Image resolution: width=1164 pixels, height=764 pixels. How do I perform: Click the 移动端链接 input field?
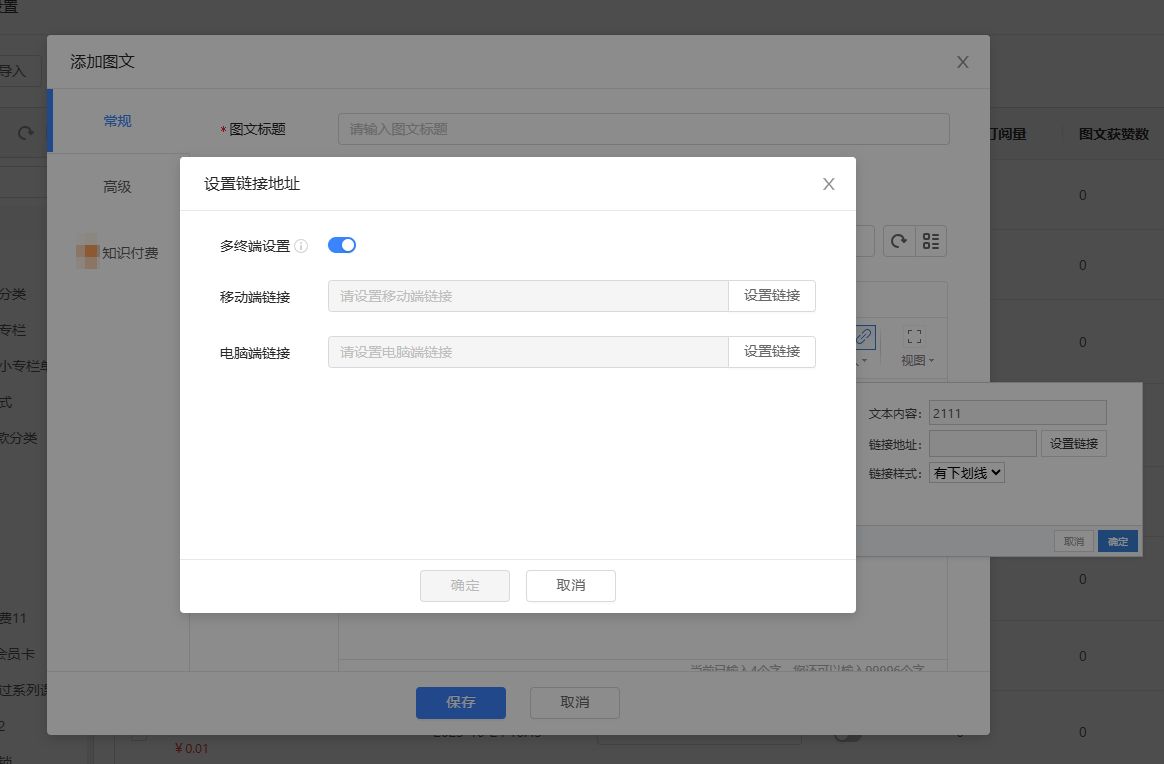click(x=527, y=296)
